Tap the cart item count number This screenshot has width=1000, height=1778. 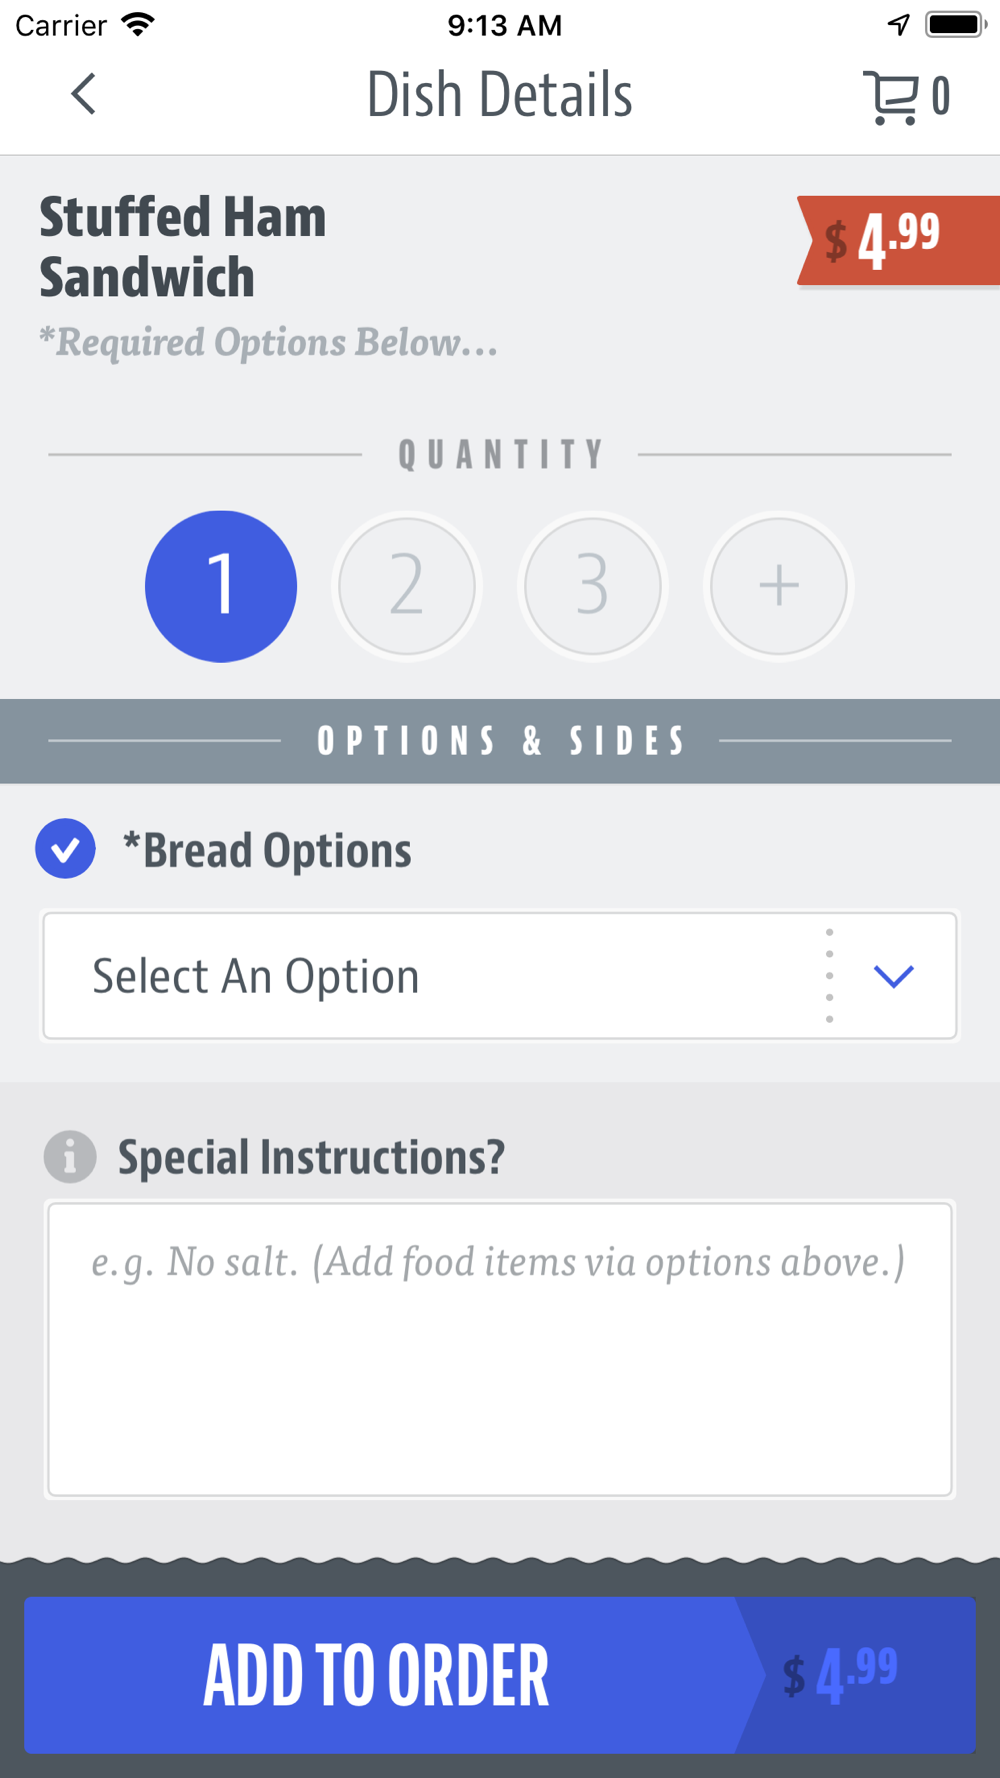pos(940,97)
